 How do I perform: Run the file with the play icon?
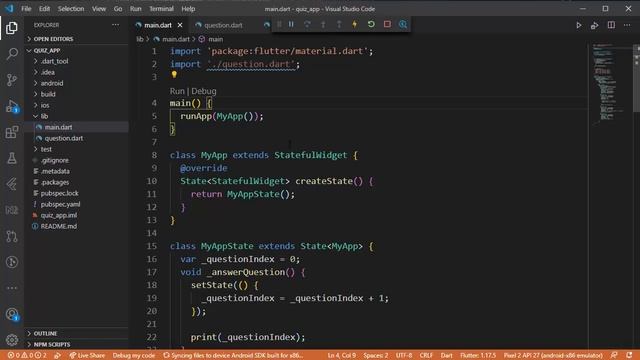click(x=579, y=25)
